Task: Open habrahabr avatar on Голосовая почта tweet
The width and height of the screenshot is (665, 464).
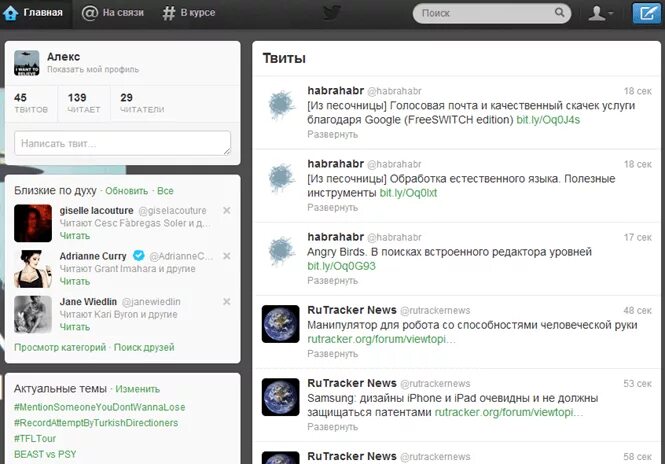Action: point(281,104)
